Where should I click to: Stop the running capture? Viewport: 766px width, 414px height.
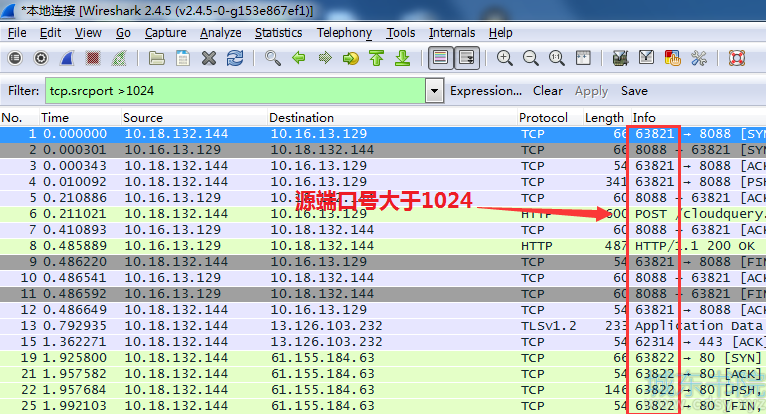pos(93,59)
